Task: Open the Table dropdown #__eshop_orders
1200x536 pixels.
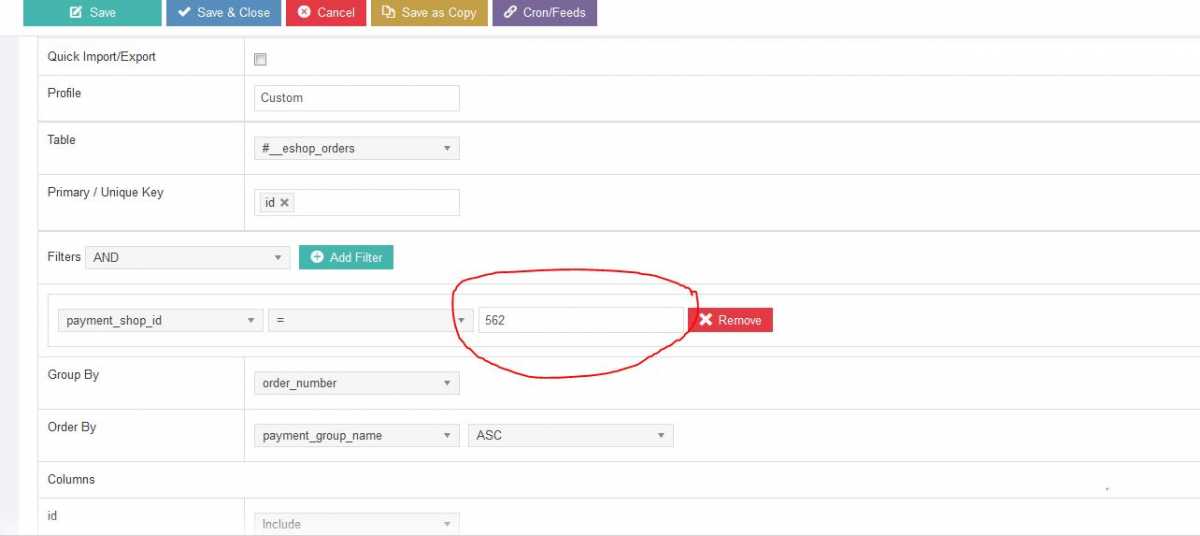Action: pyautogui.click(x=357, y=148)
